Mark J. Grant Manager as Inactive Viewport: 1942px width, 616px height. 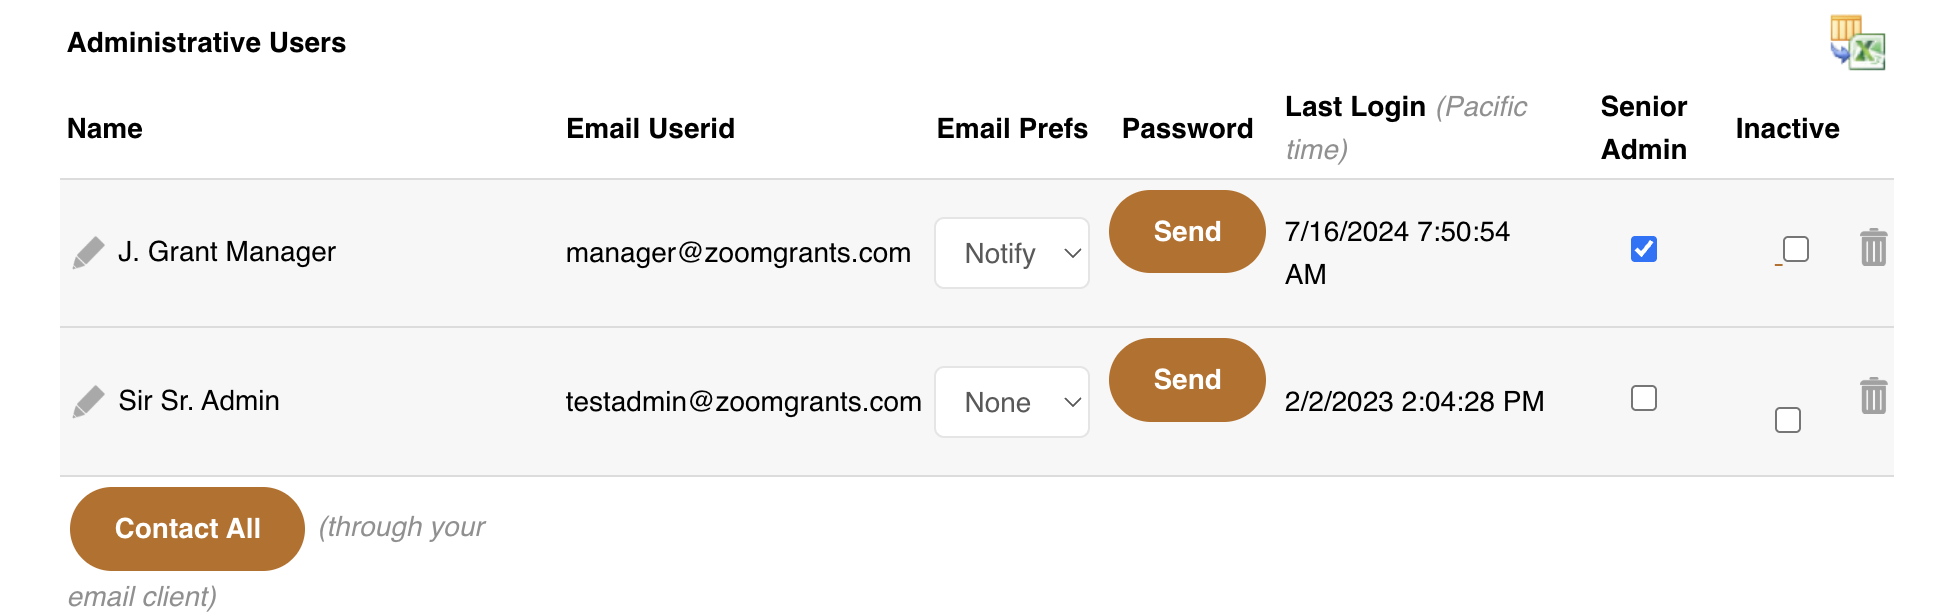1795,249
